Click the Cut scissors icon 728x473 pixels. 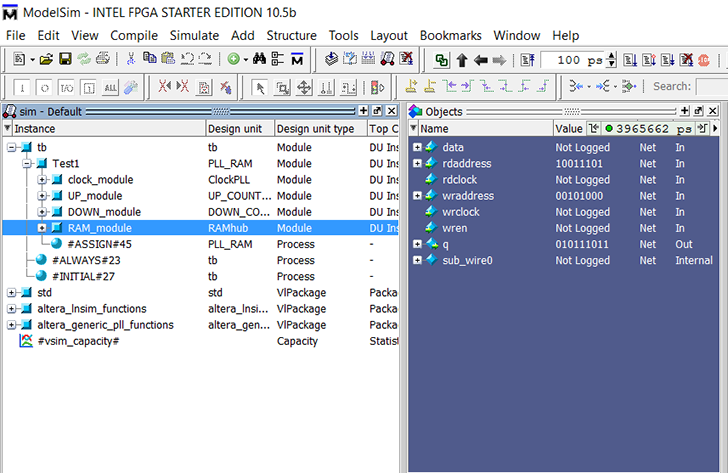tap(133, 60)
